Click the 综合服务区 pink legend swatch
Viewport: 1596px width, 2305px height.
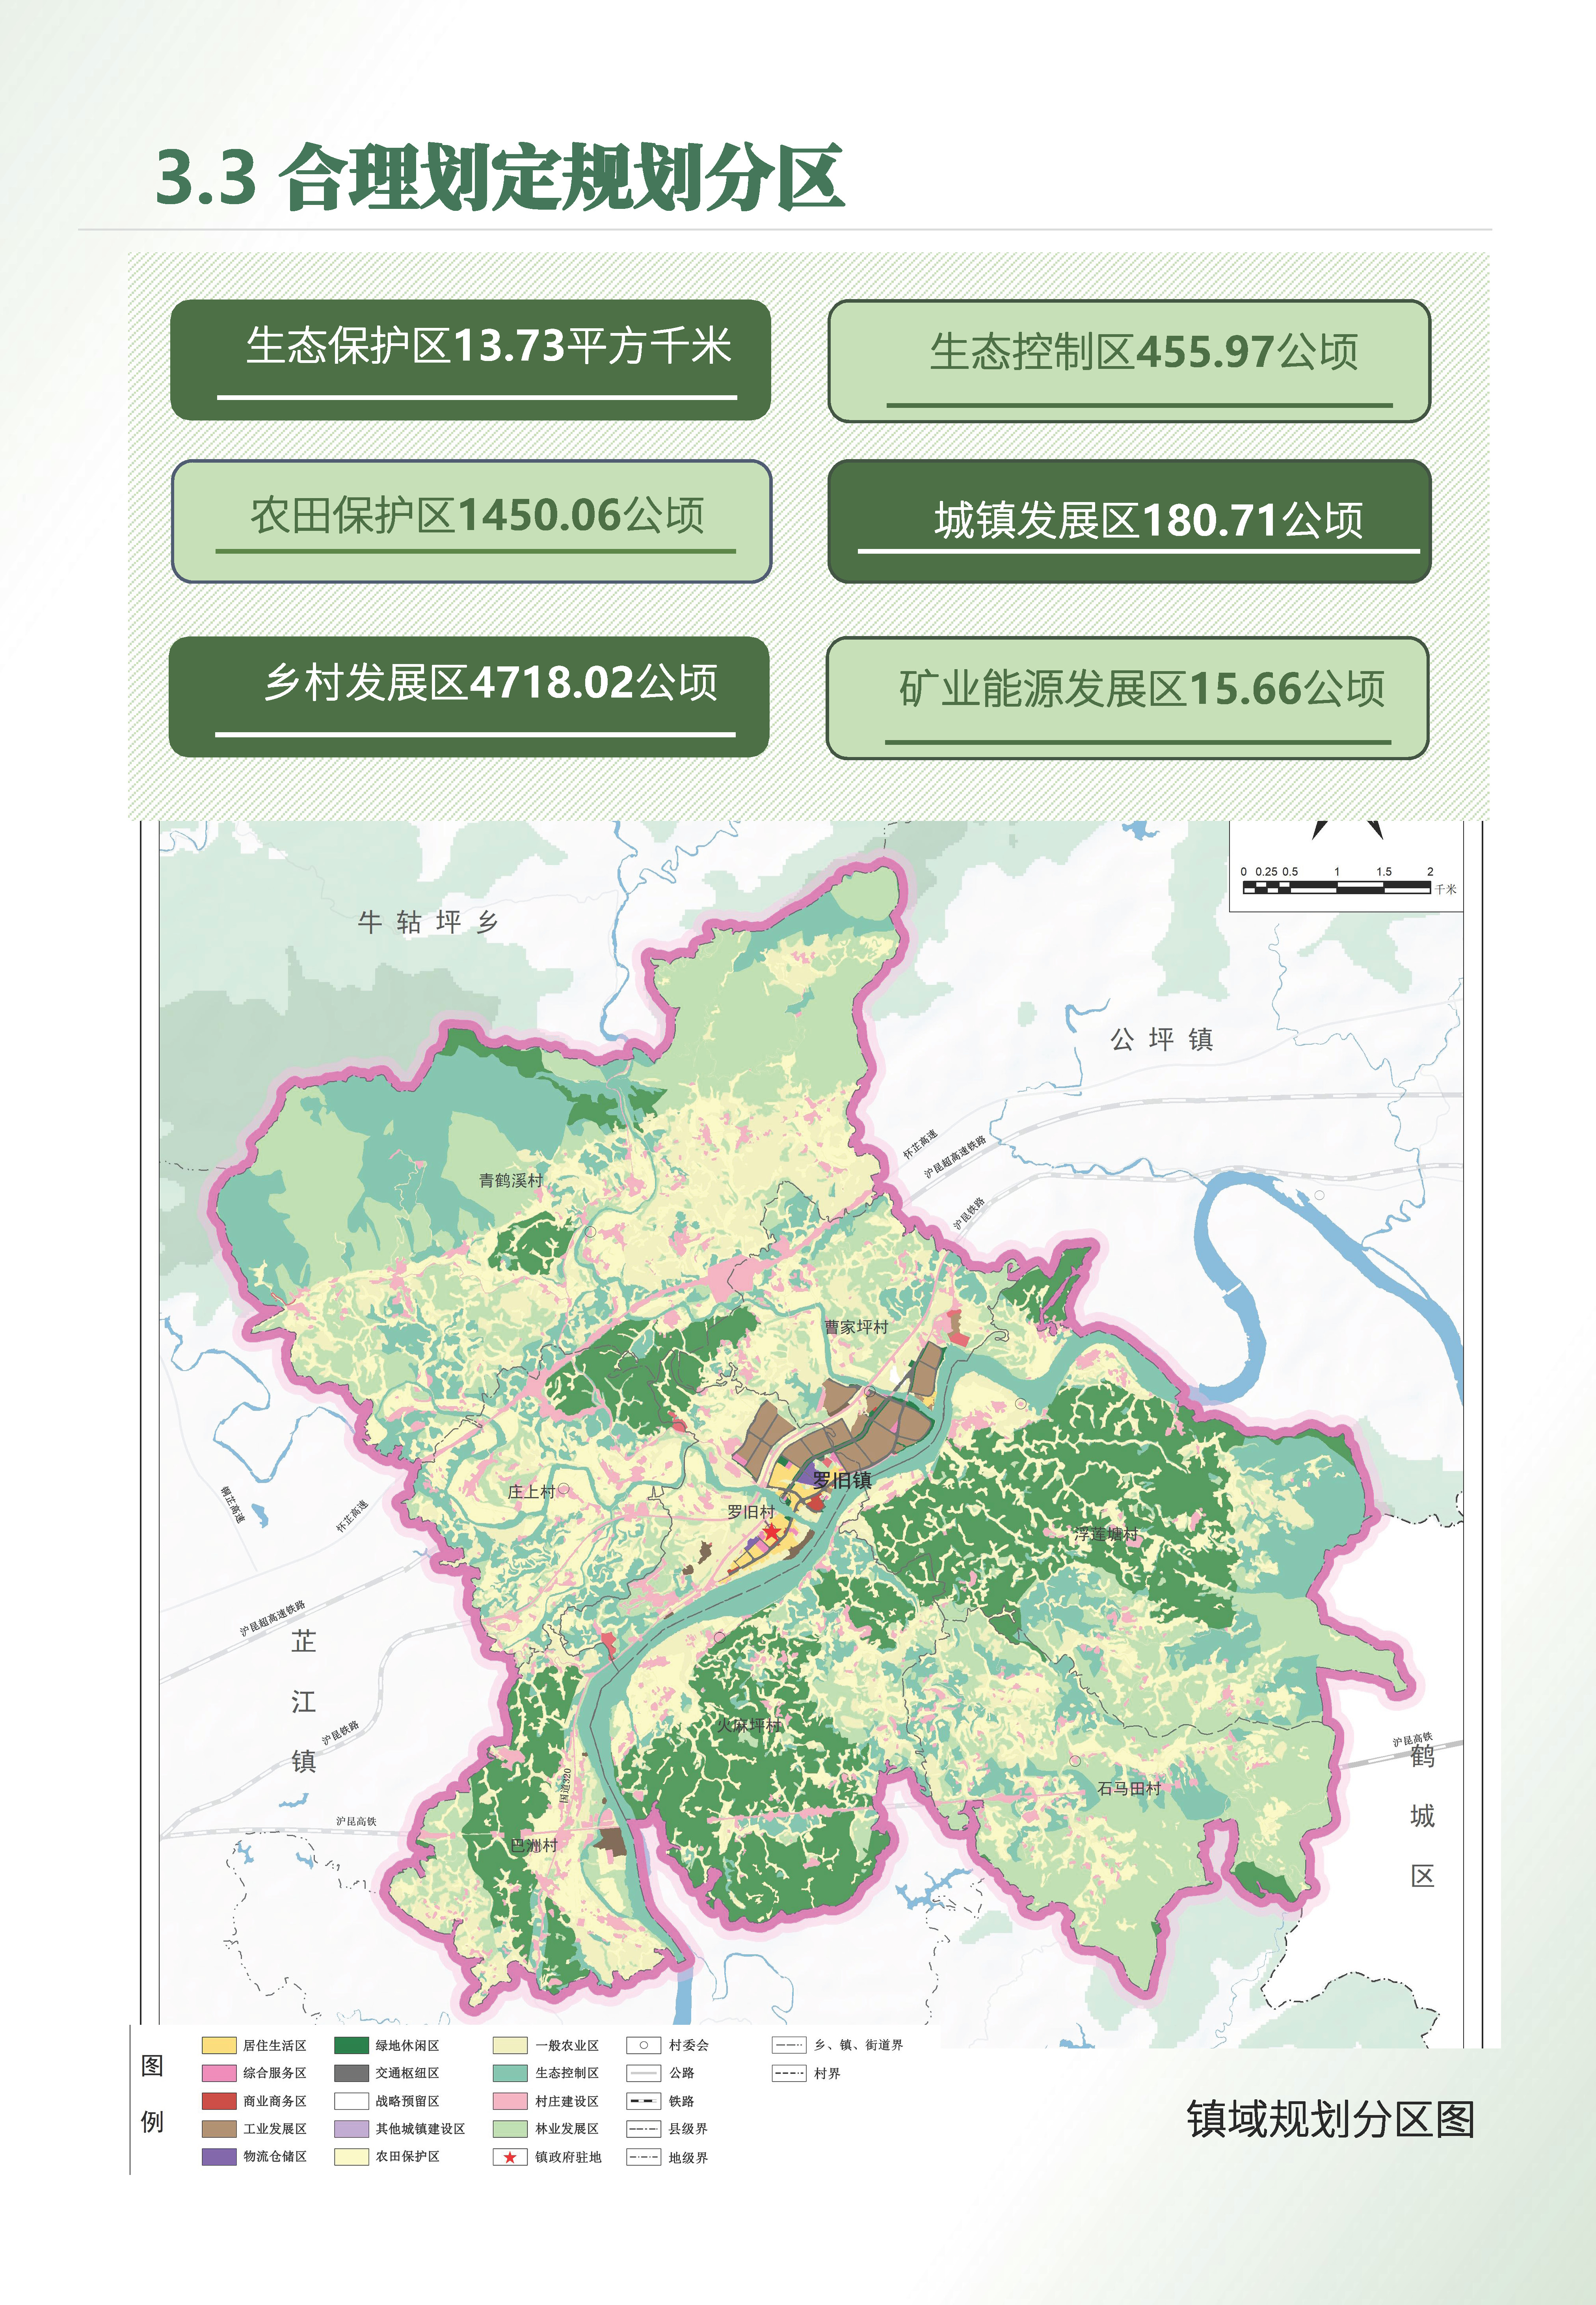219,2073
